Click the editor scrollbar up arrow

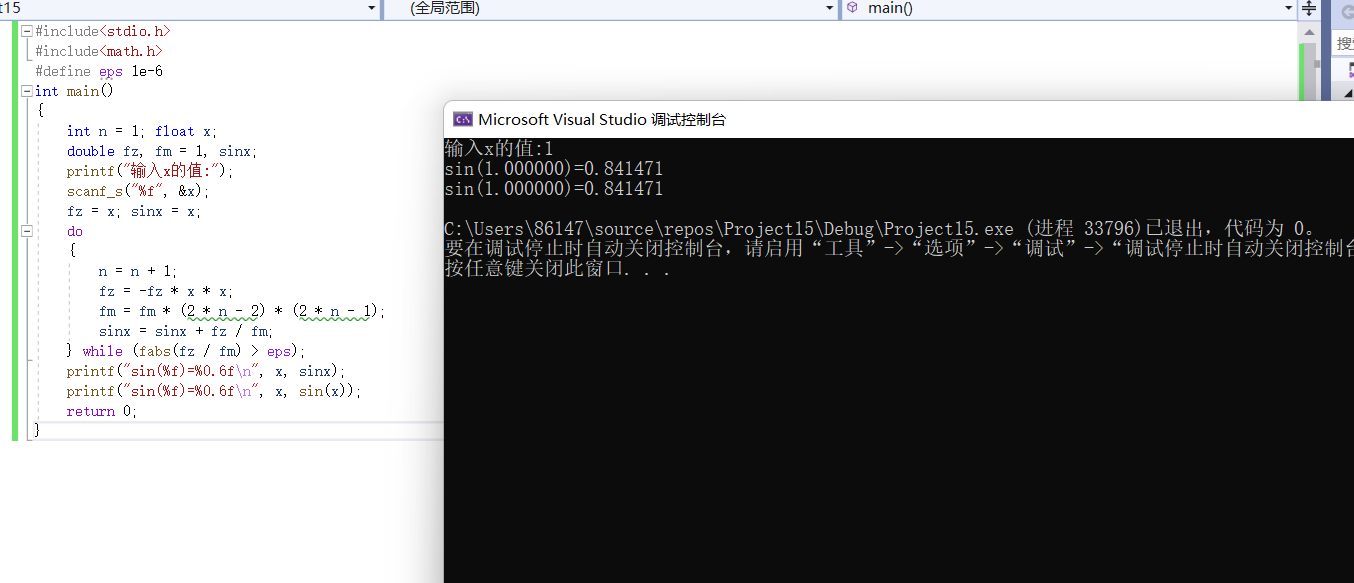click(x=1309, y=32)
